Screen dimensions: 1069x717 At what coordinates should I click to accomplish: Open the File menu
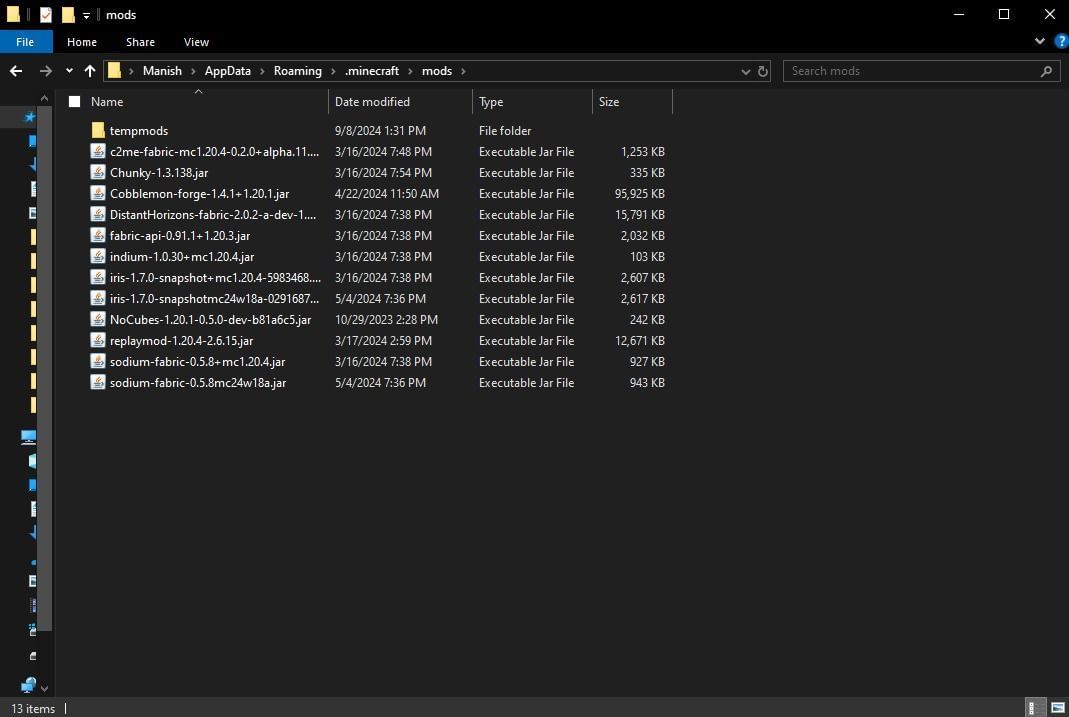(24, 42)
